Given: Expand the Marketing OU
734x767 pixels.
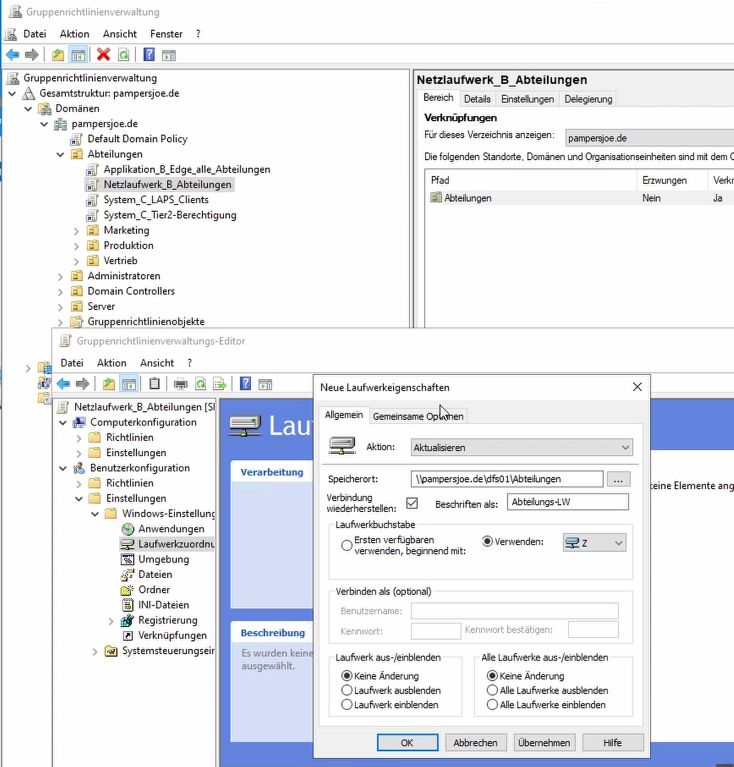Looking at the screenshot, I should coord(76,231).
